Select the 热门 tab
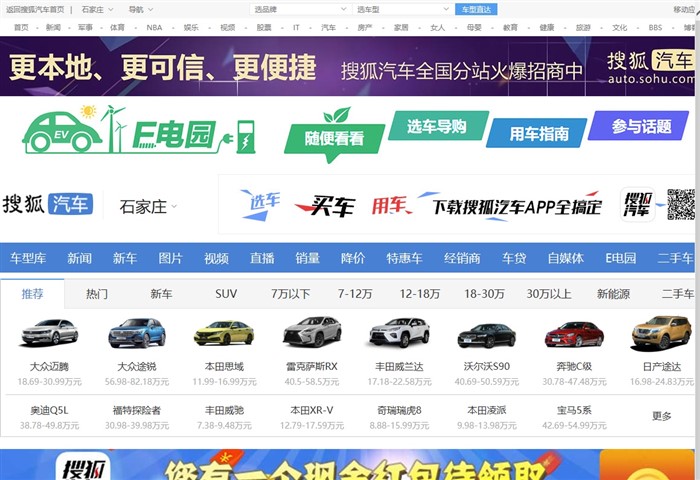 click(x=97, y=294)
